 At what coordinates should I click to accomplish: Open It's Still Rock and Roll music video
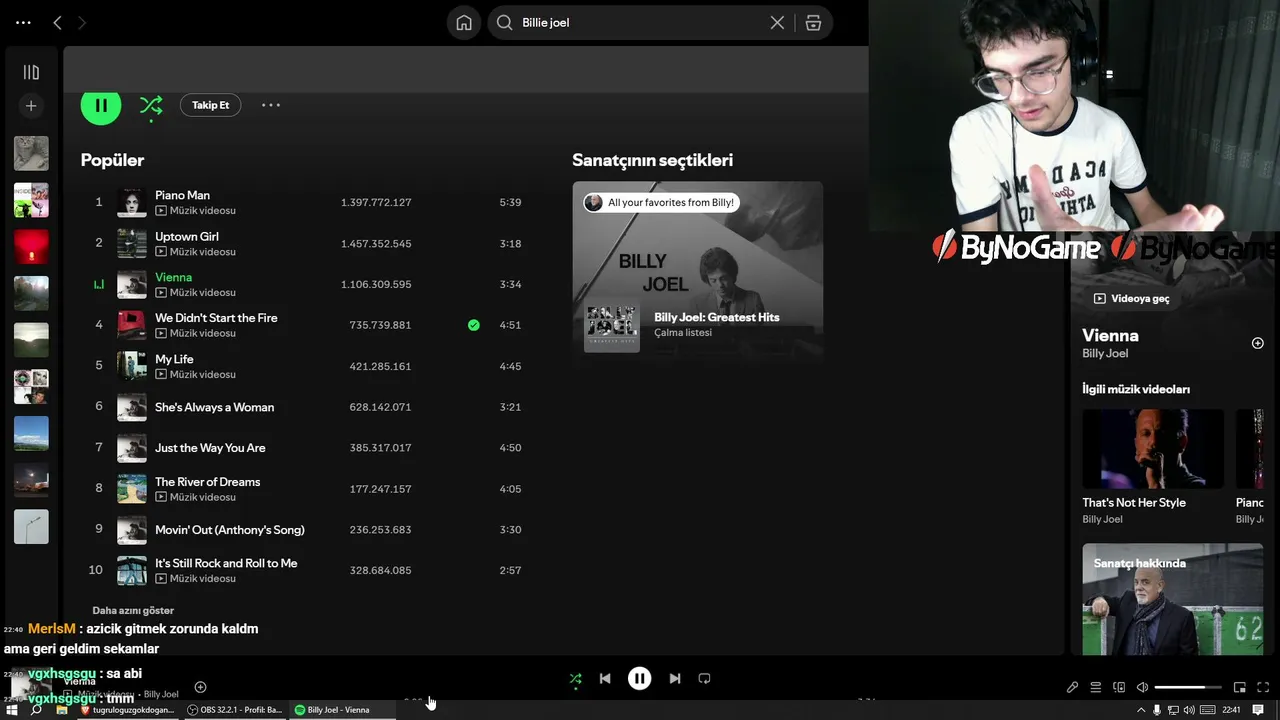click(x=196, y=579)
